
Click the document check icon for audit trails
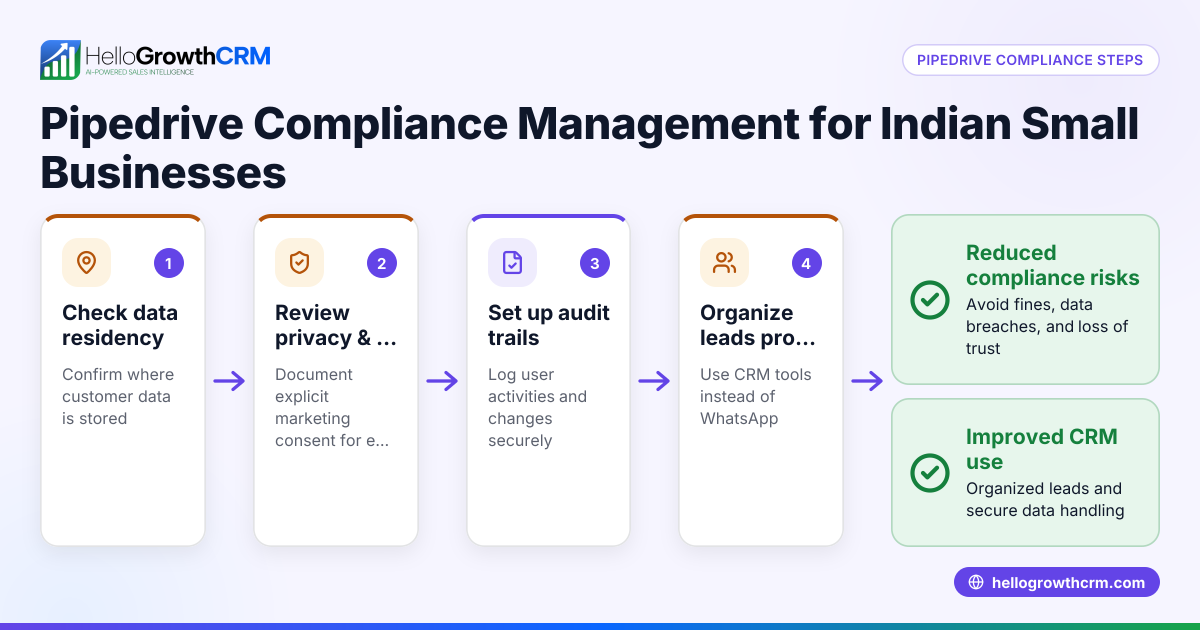pyautogui.click(x=512, y=263)
